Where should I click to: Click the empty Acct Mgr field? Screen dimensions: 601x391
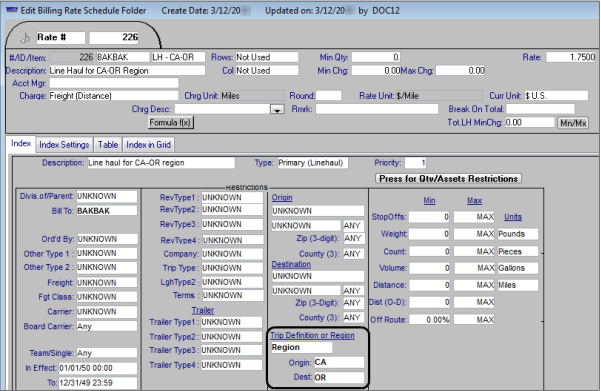click(113, 83)
